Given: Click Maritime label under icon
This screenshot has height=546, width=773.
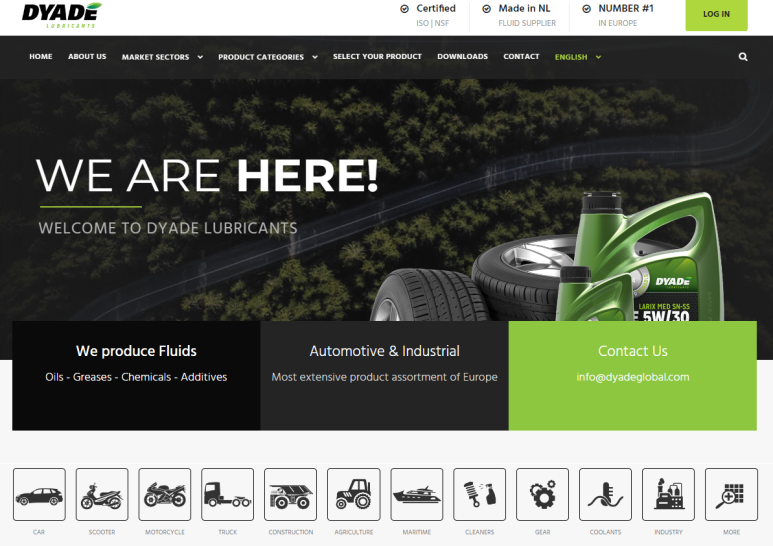Looking at the screenshot, I should click(x=417, y=532).
